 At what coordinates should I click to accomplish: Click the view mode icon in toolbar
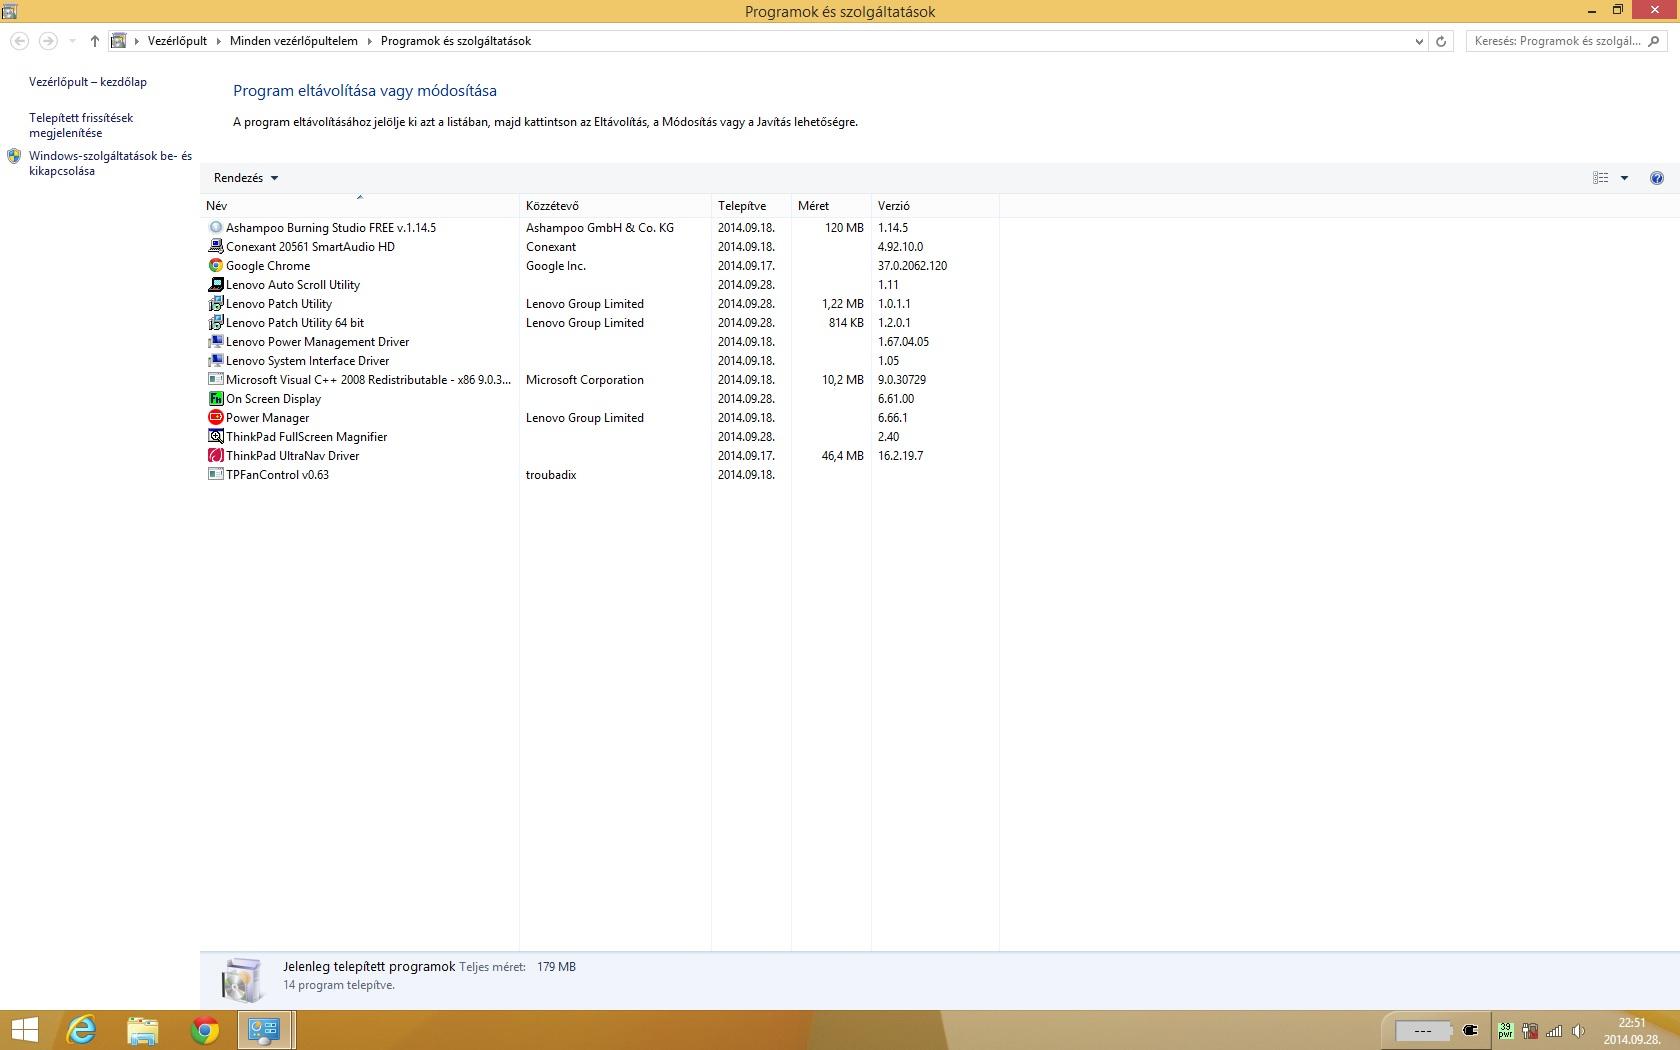[x=1600, y=178]
